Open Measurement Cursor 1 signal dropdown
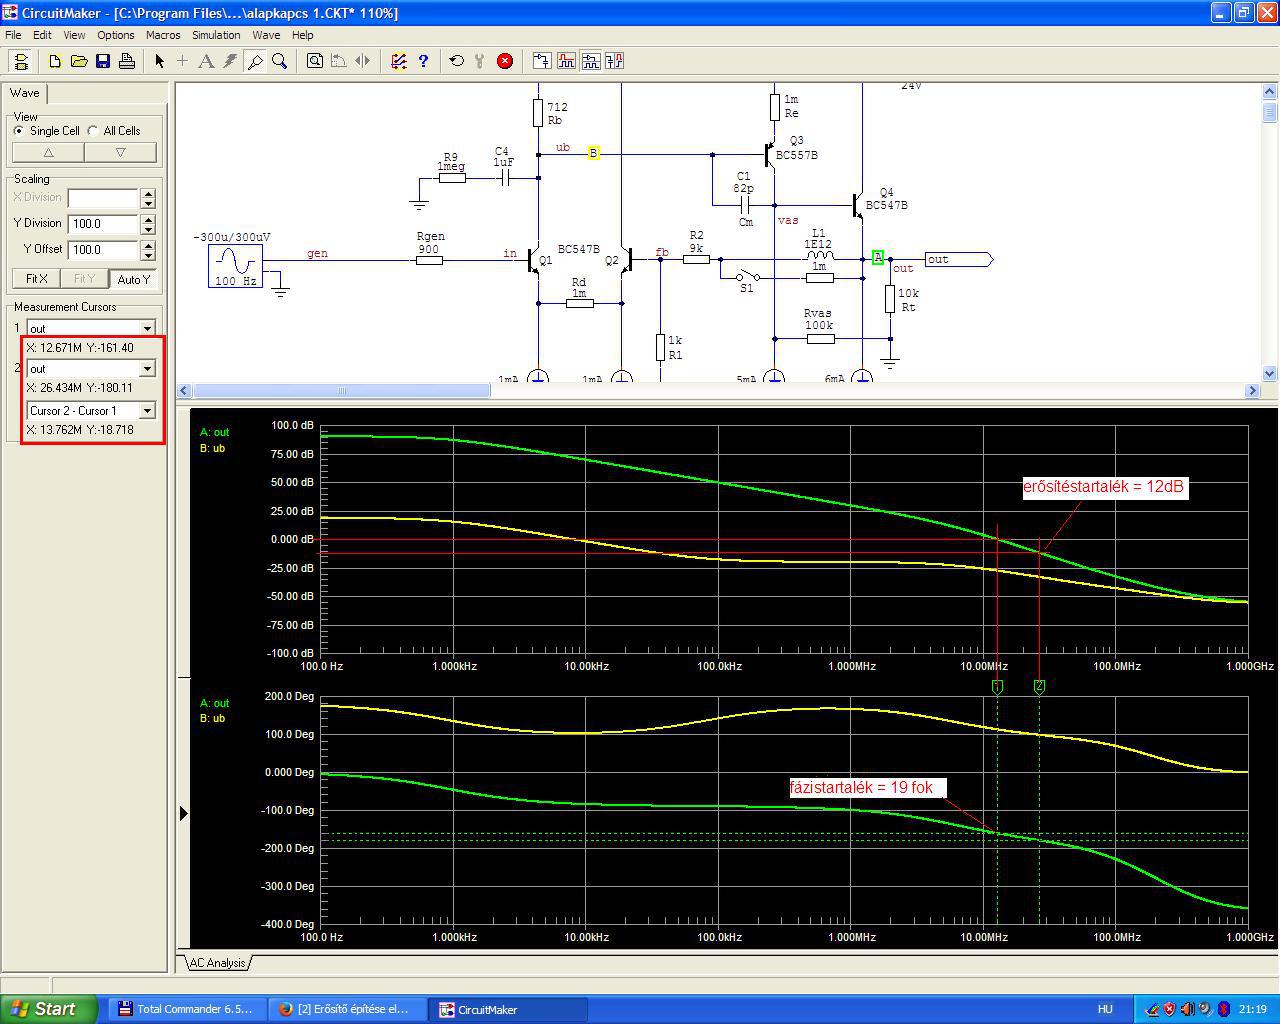Viewport: 1280px width, 1024px height. click(147, 328)
